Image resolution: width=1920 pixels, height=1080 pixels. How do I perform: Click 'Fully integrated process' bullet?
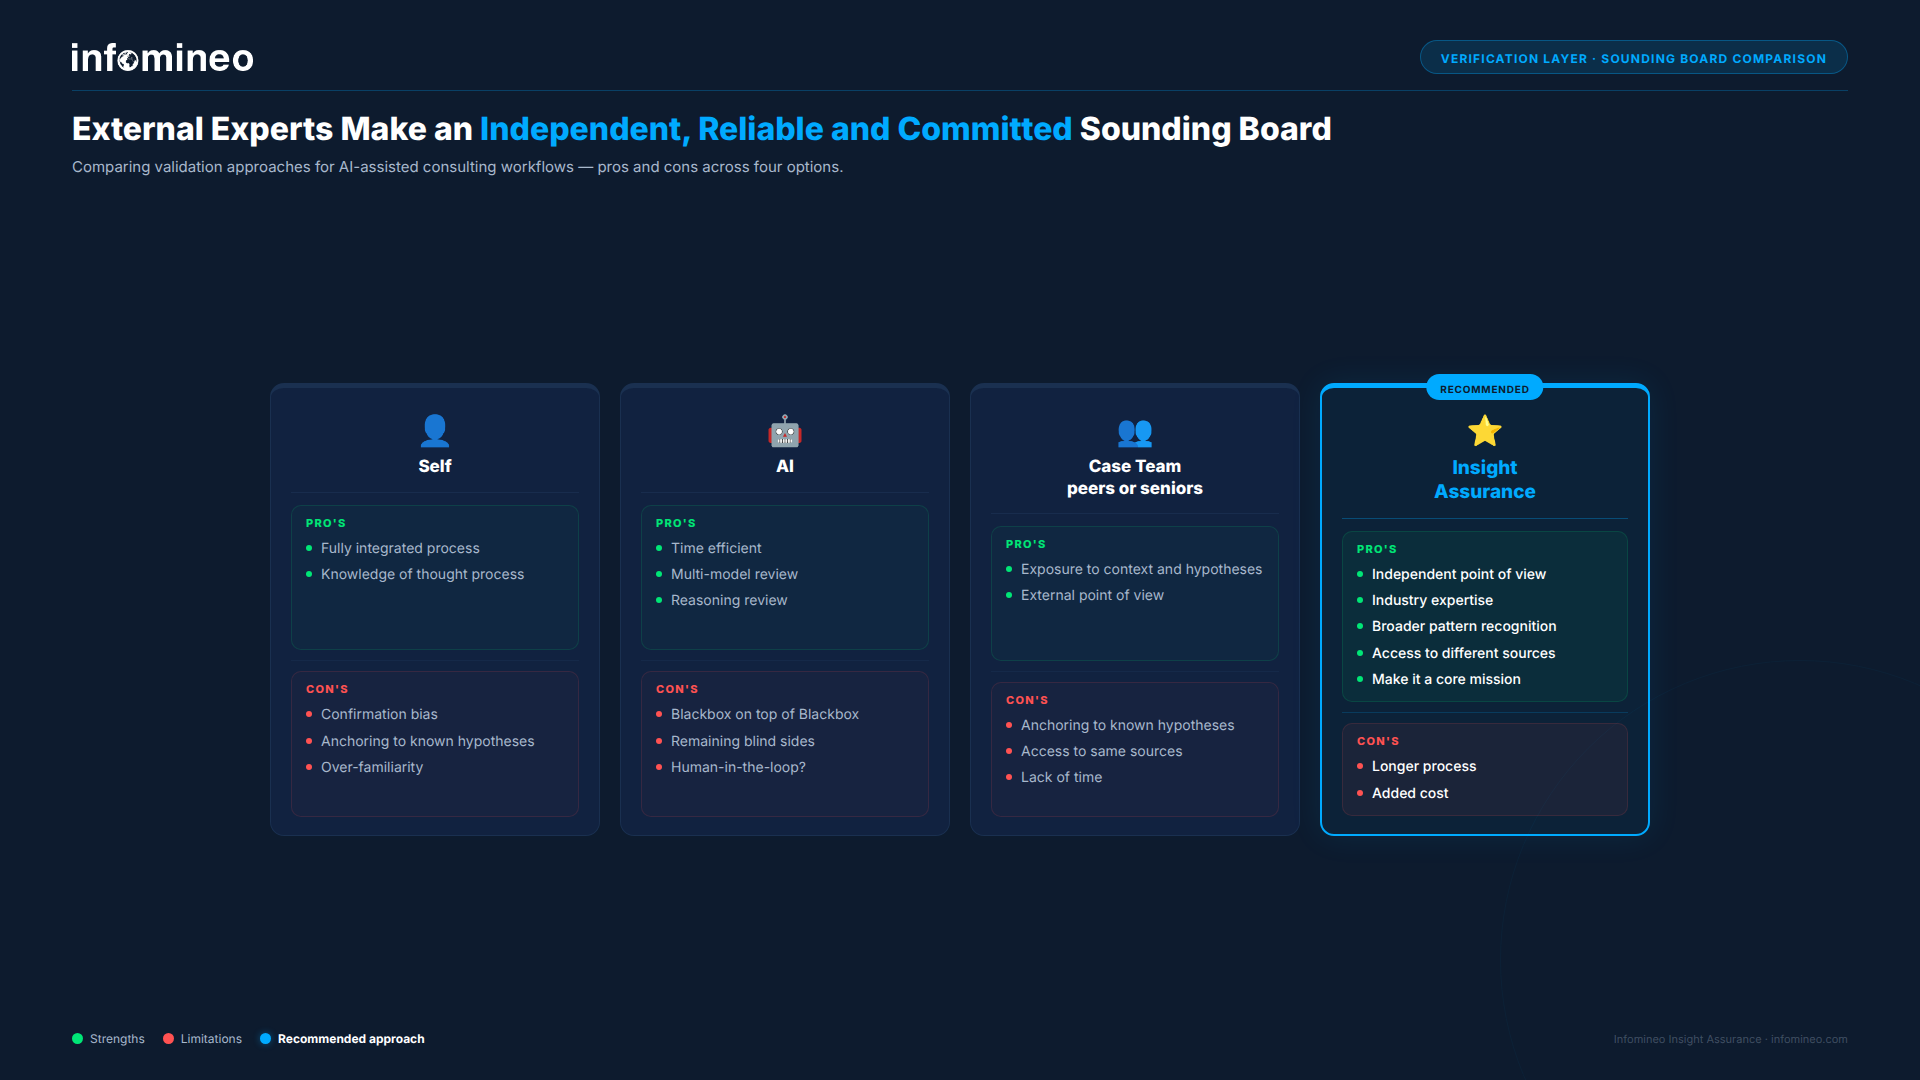400,548
